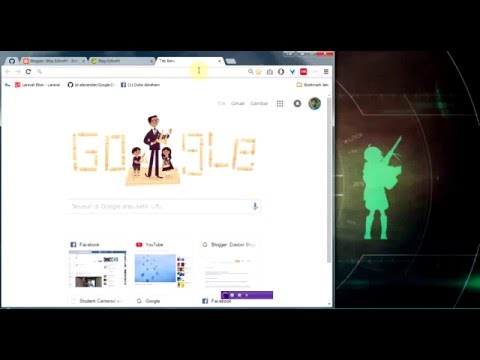This screenshot has height=360, width=480.
Task: Click the zoom magnifier icon in address bar
Action: [250, 71]
